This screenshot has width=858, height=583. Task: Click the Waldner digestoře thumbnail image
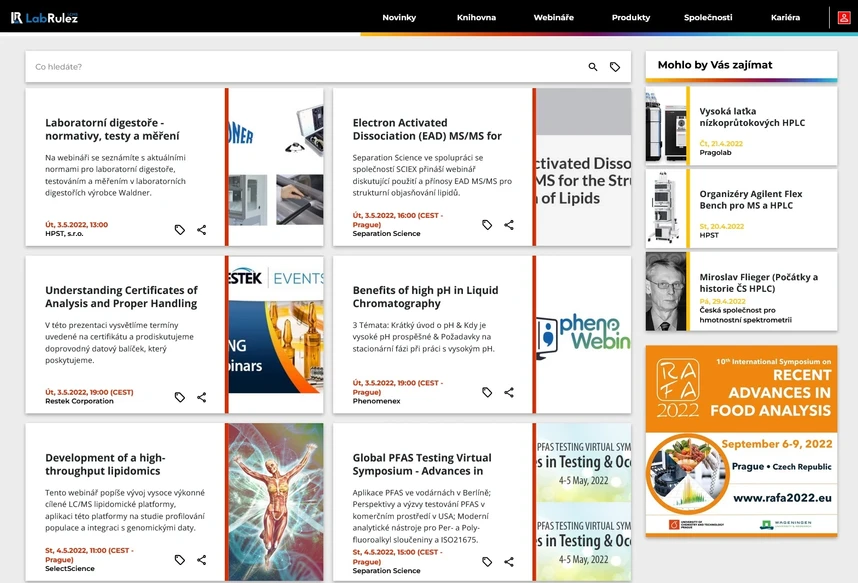276,167
